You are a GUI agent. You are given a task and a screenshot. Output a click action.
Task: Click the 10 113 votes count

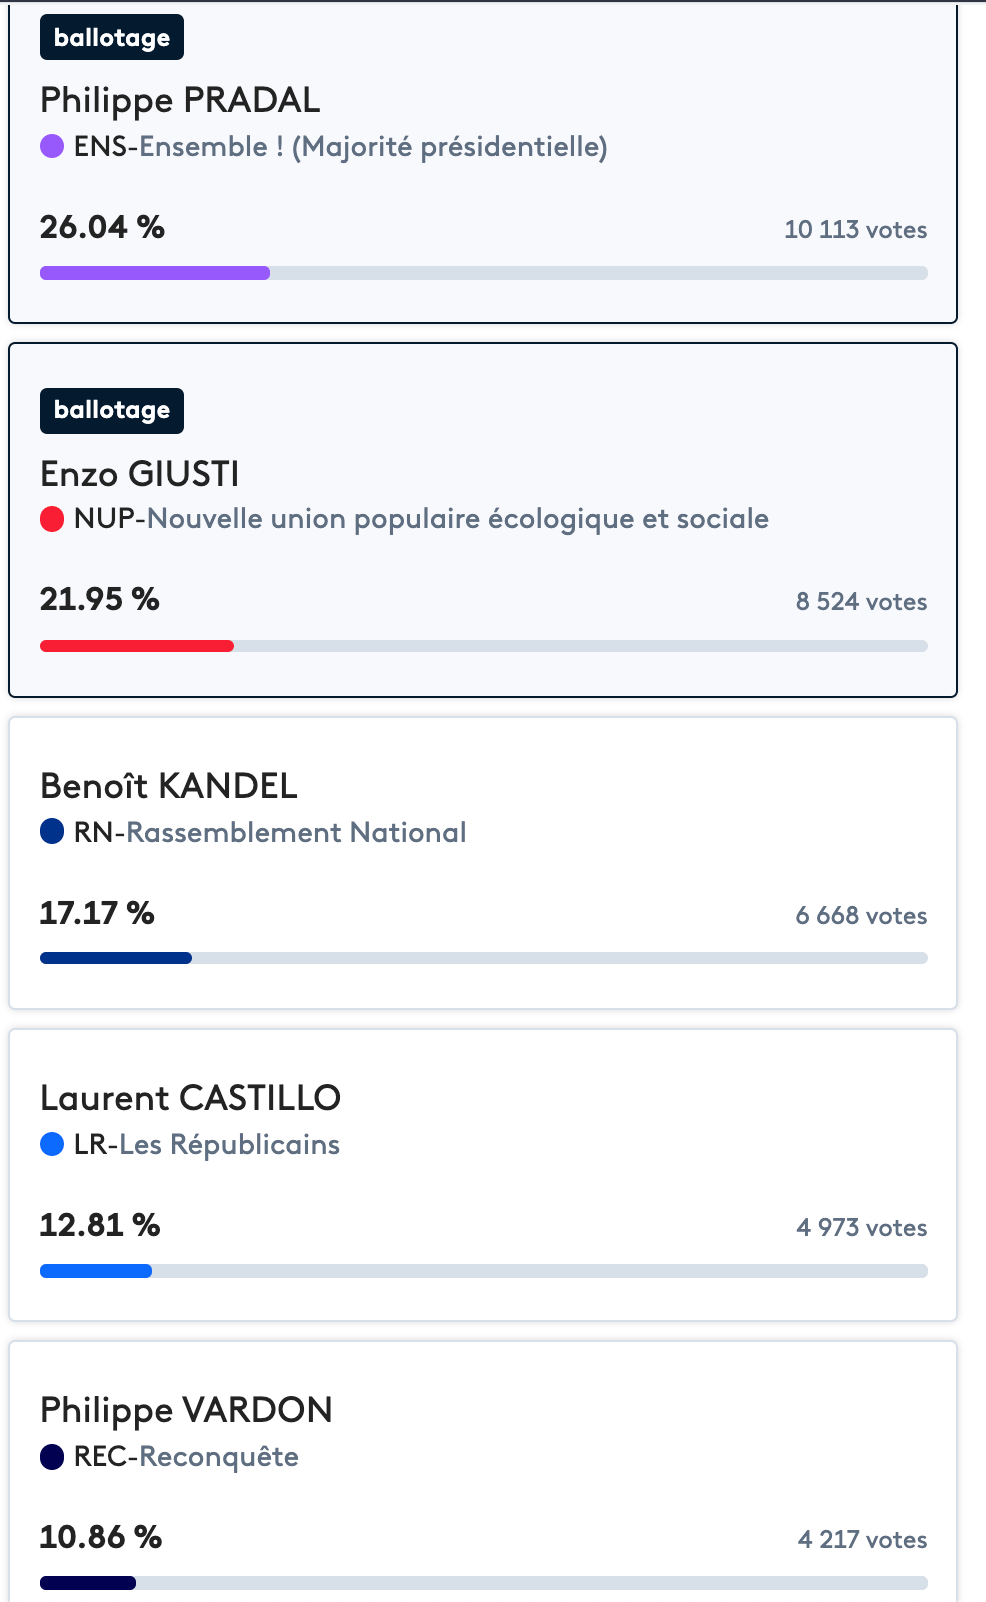point(856,230)
